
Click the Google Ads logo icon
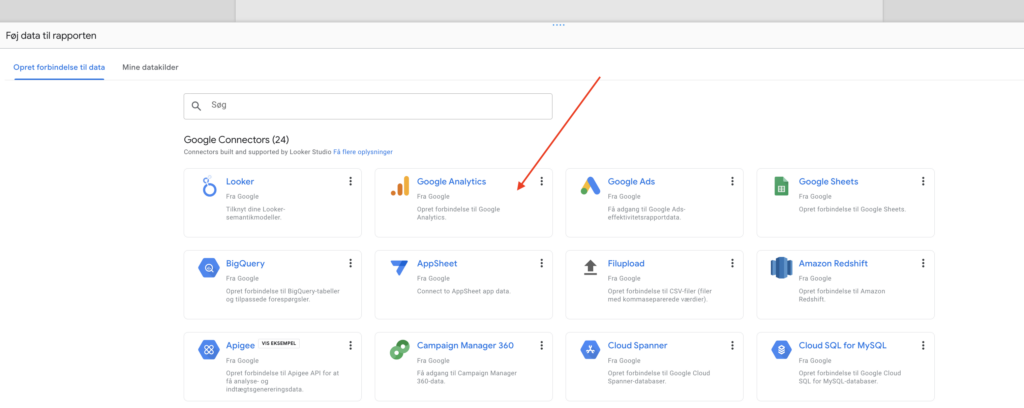click(x=590, y=186)
